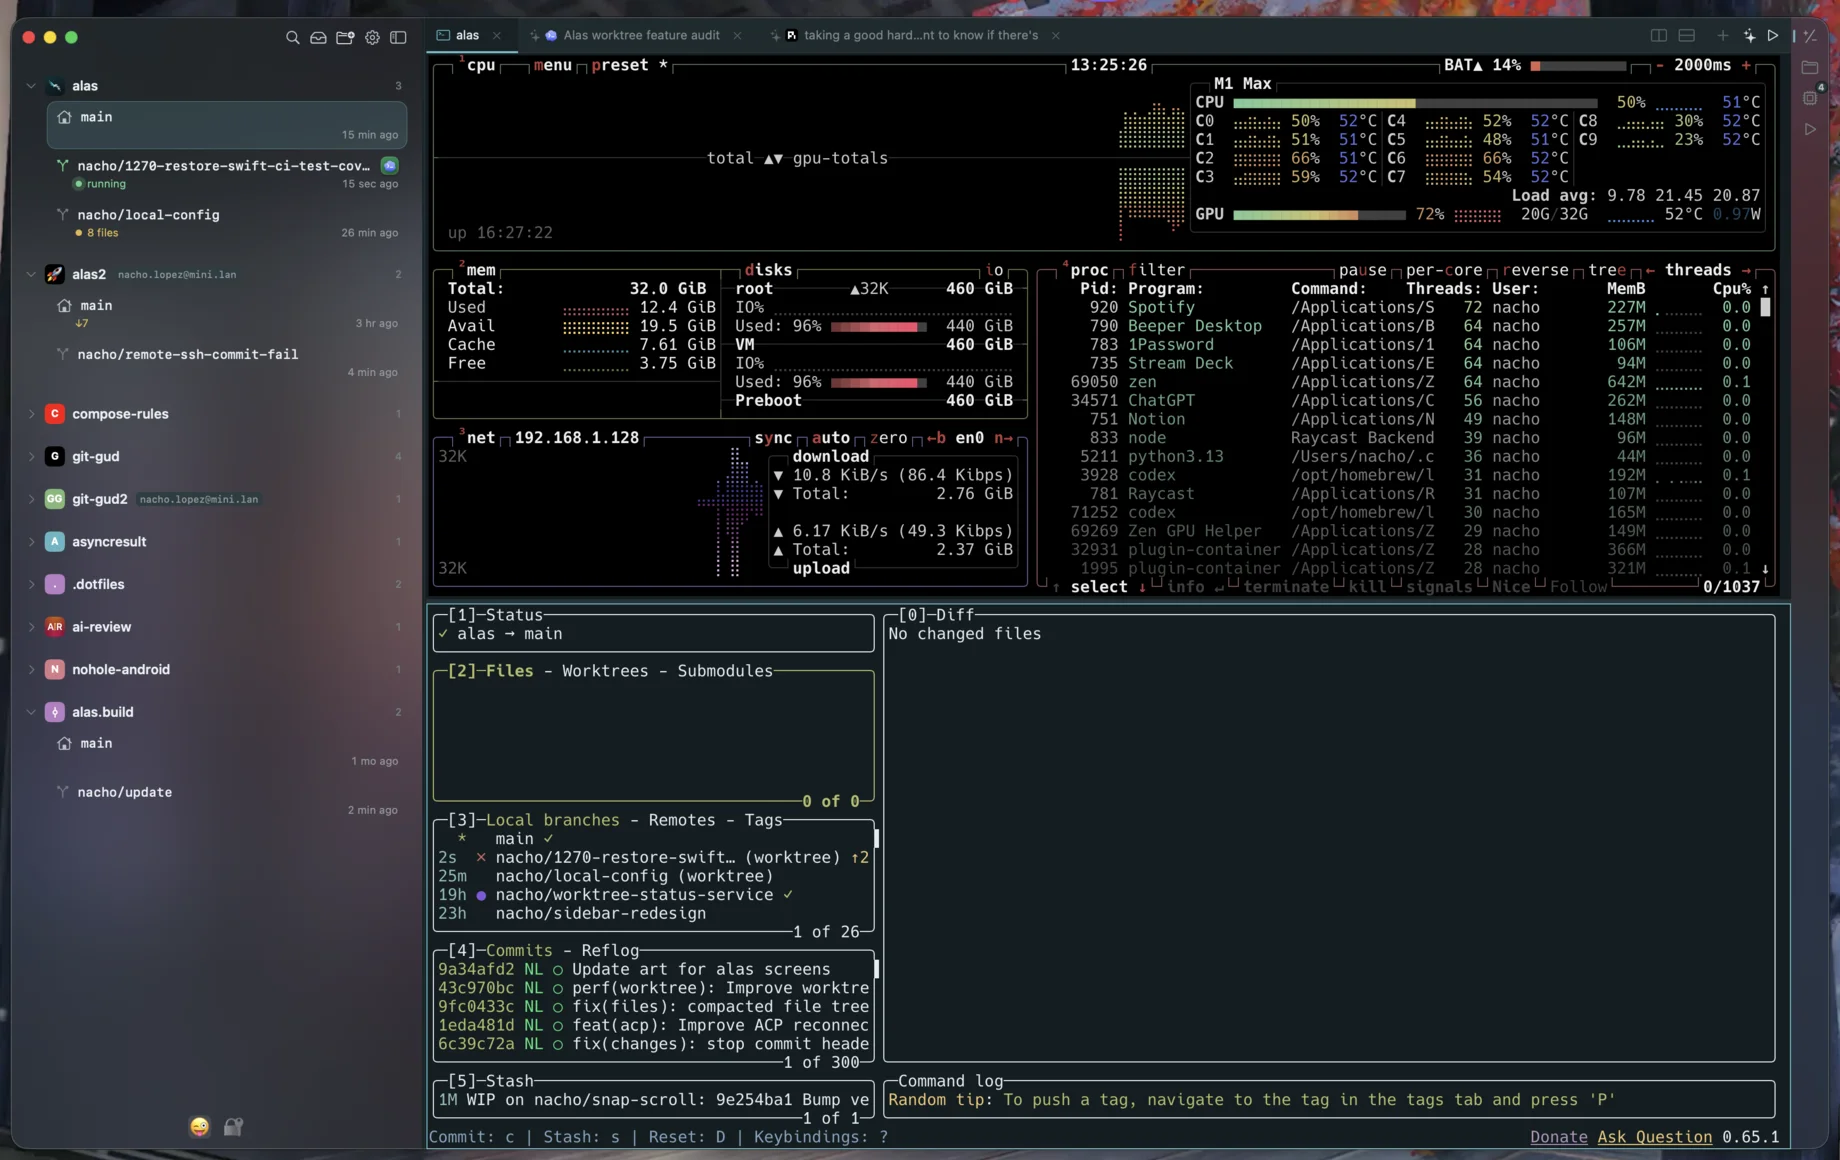Screen dimensions: 1840x1160
Task: Click the chip icon with badge 4
Action: [1811, 97]
